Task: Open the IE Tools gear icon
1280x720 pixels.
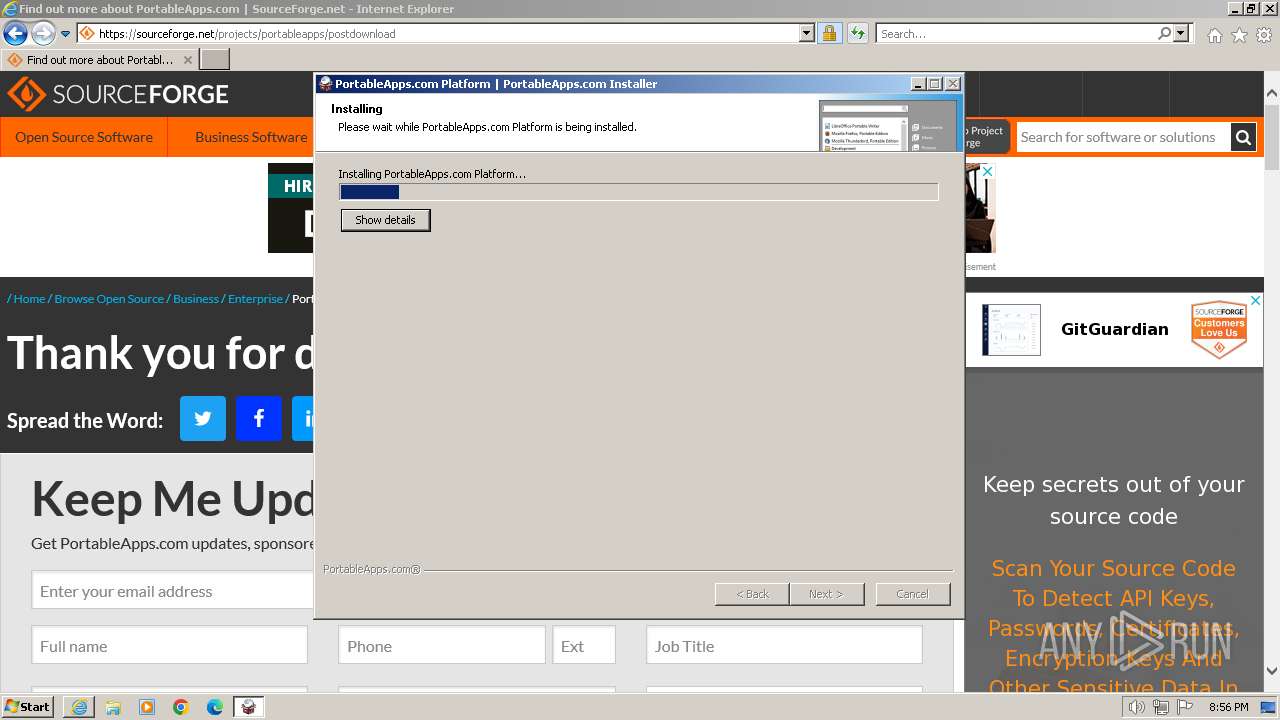Action: coord(1264,35)
